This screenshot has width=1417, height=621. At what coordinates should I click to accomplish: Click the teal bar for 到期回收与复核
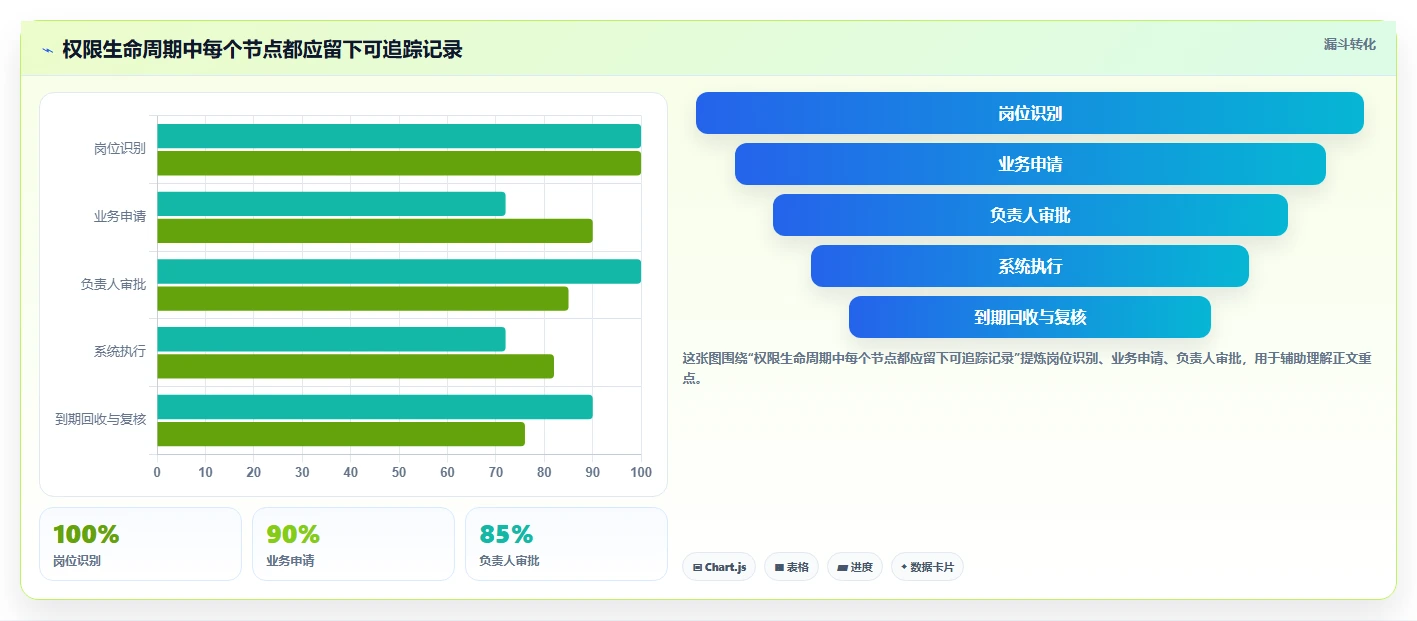tap(375, 407)
